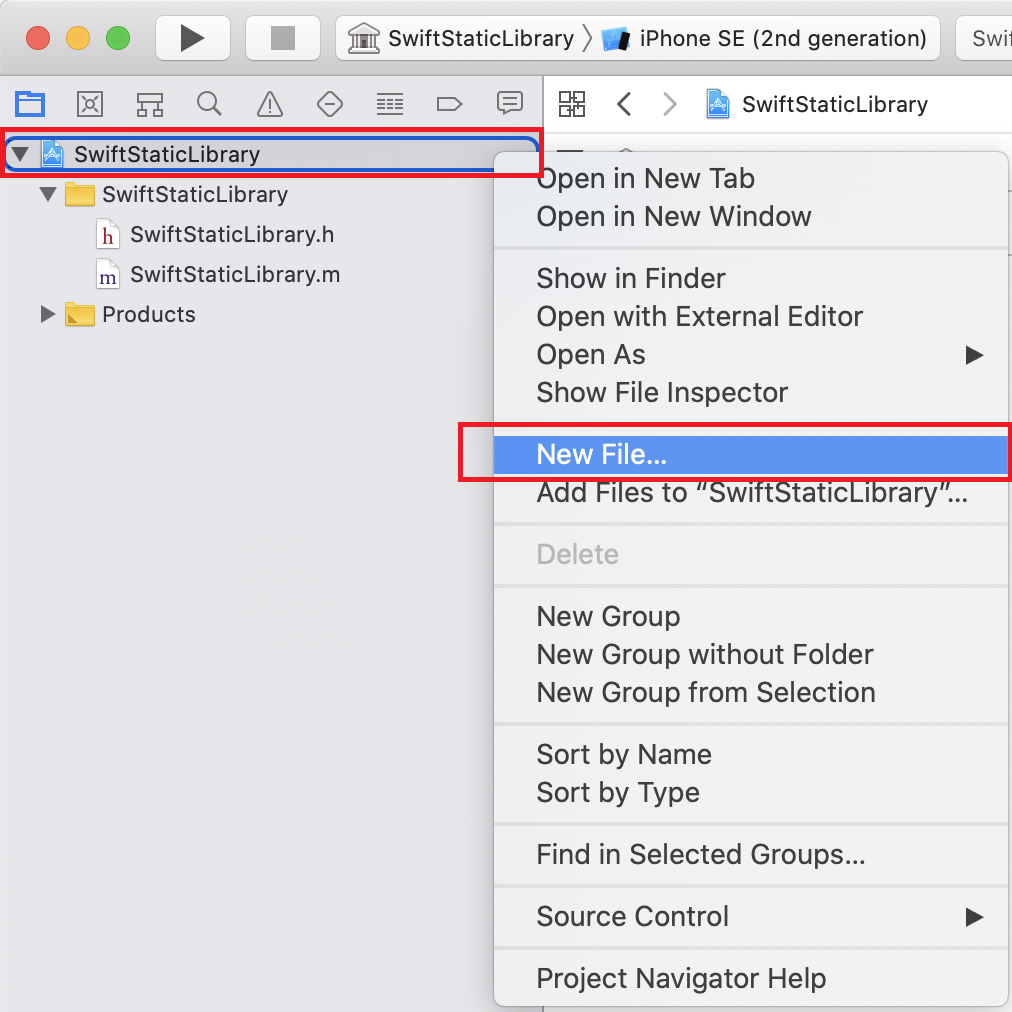The height and width of the screenshot is (1012, 1012).
Task: Collapse the SwiftStaticLibrary project root
Action: (20, 154)
